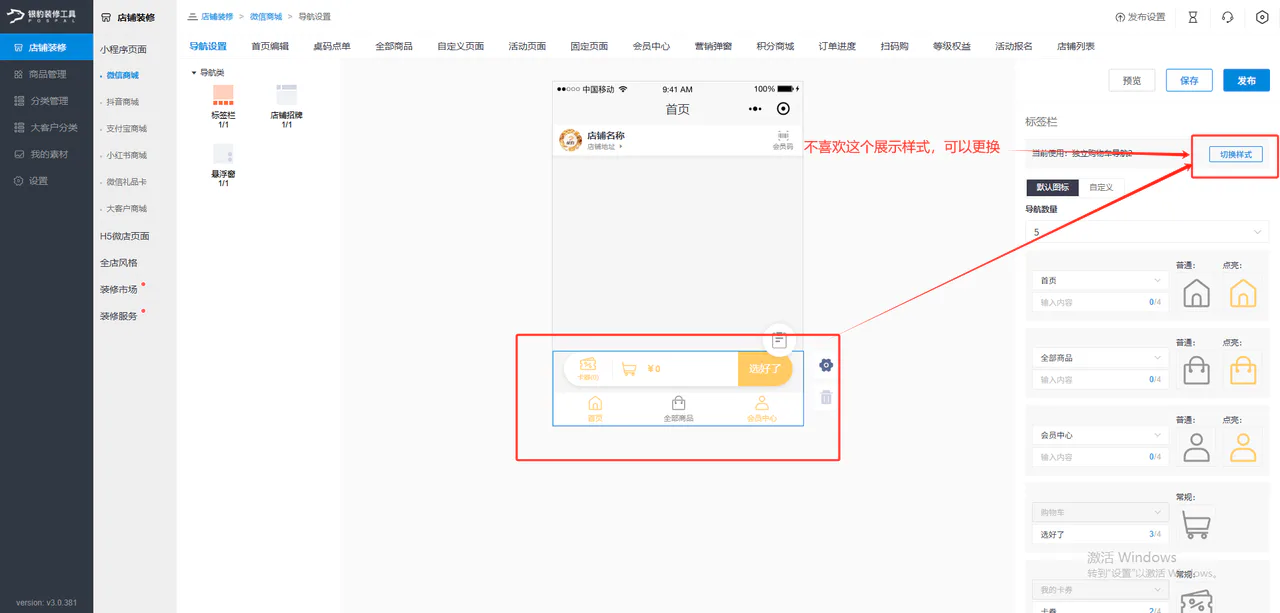Click the shopping cart icon in preview bar
Image resolution: width=1280 pixels, height=613 pixels.
(x=629, y=369)
